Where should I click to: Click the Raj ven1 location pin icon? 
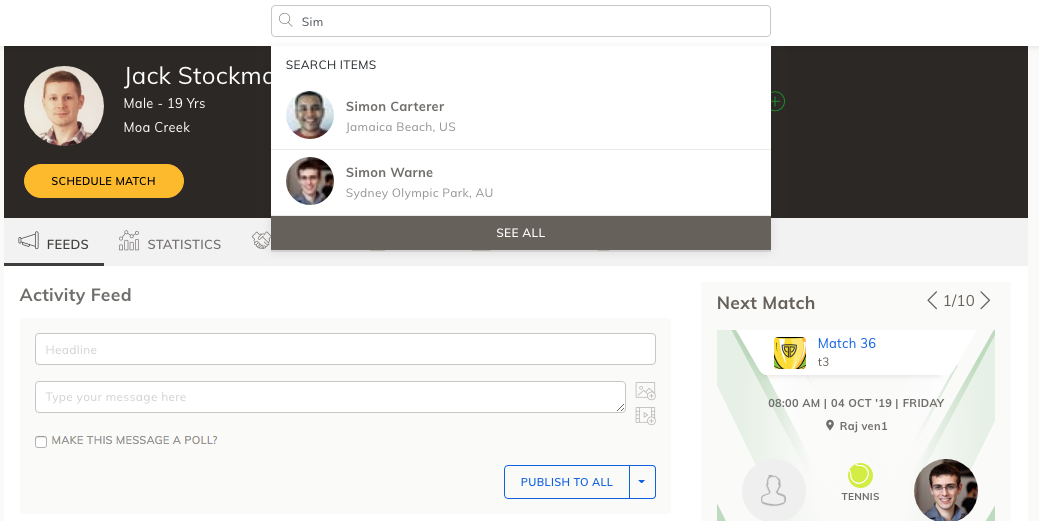[830, 425]
